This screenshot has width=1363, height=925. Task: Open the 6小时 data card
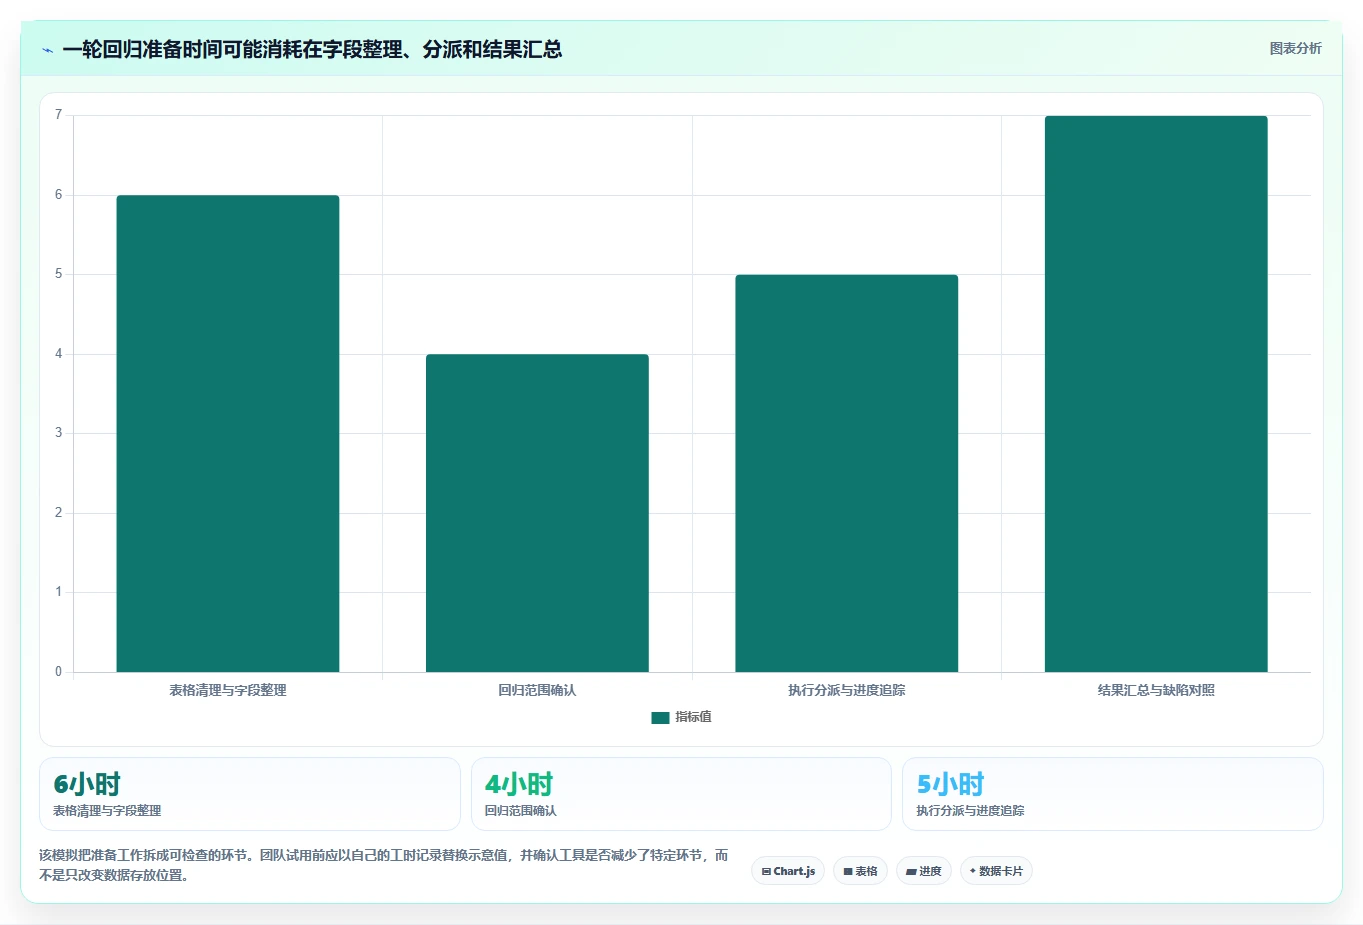pos(250,794)
